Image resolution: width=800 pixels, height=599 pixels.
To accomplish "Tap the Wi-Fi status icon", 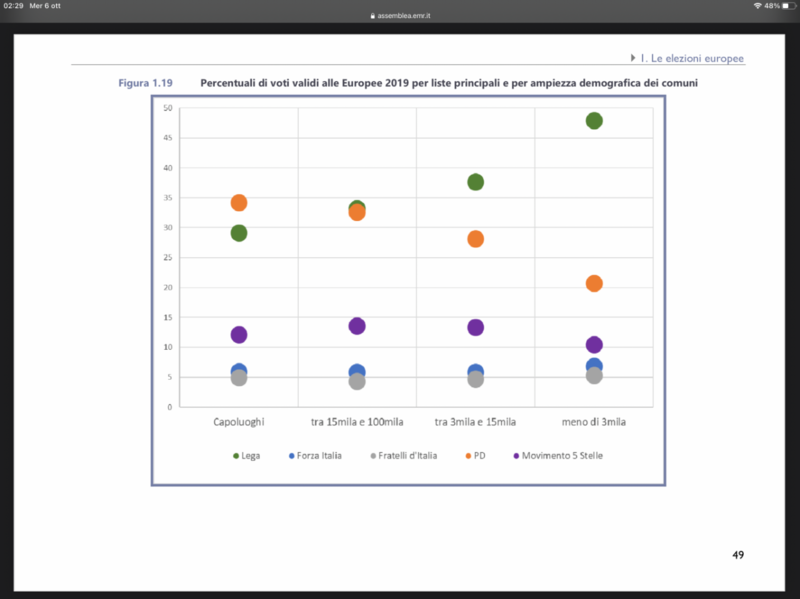I will click(x=757, y=6).
